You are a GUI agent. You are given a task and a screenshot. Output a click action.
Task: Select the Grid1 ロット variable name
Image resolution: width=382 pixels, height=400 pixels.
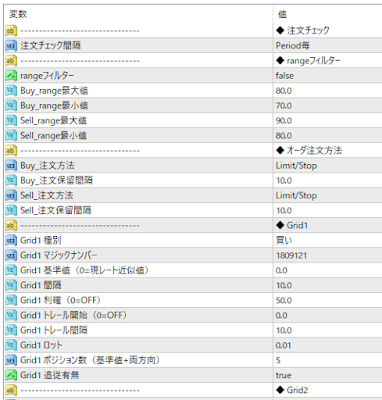41,345
